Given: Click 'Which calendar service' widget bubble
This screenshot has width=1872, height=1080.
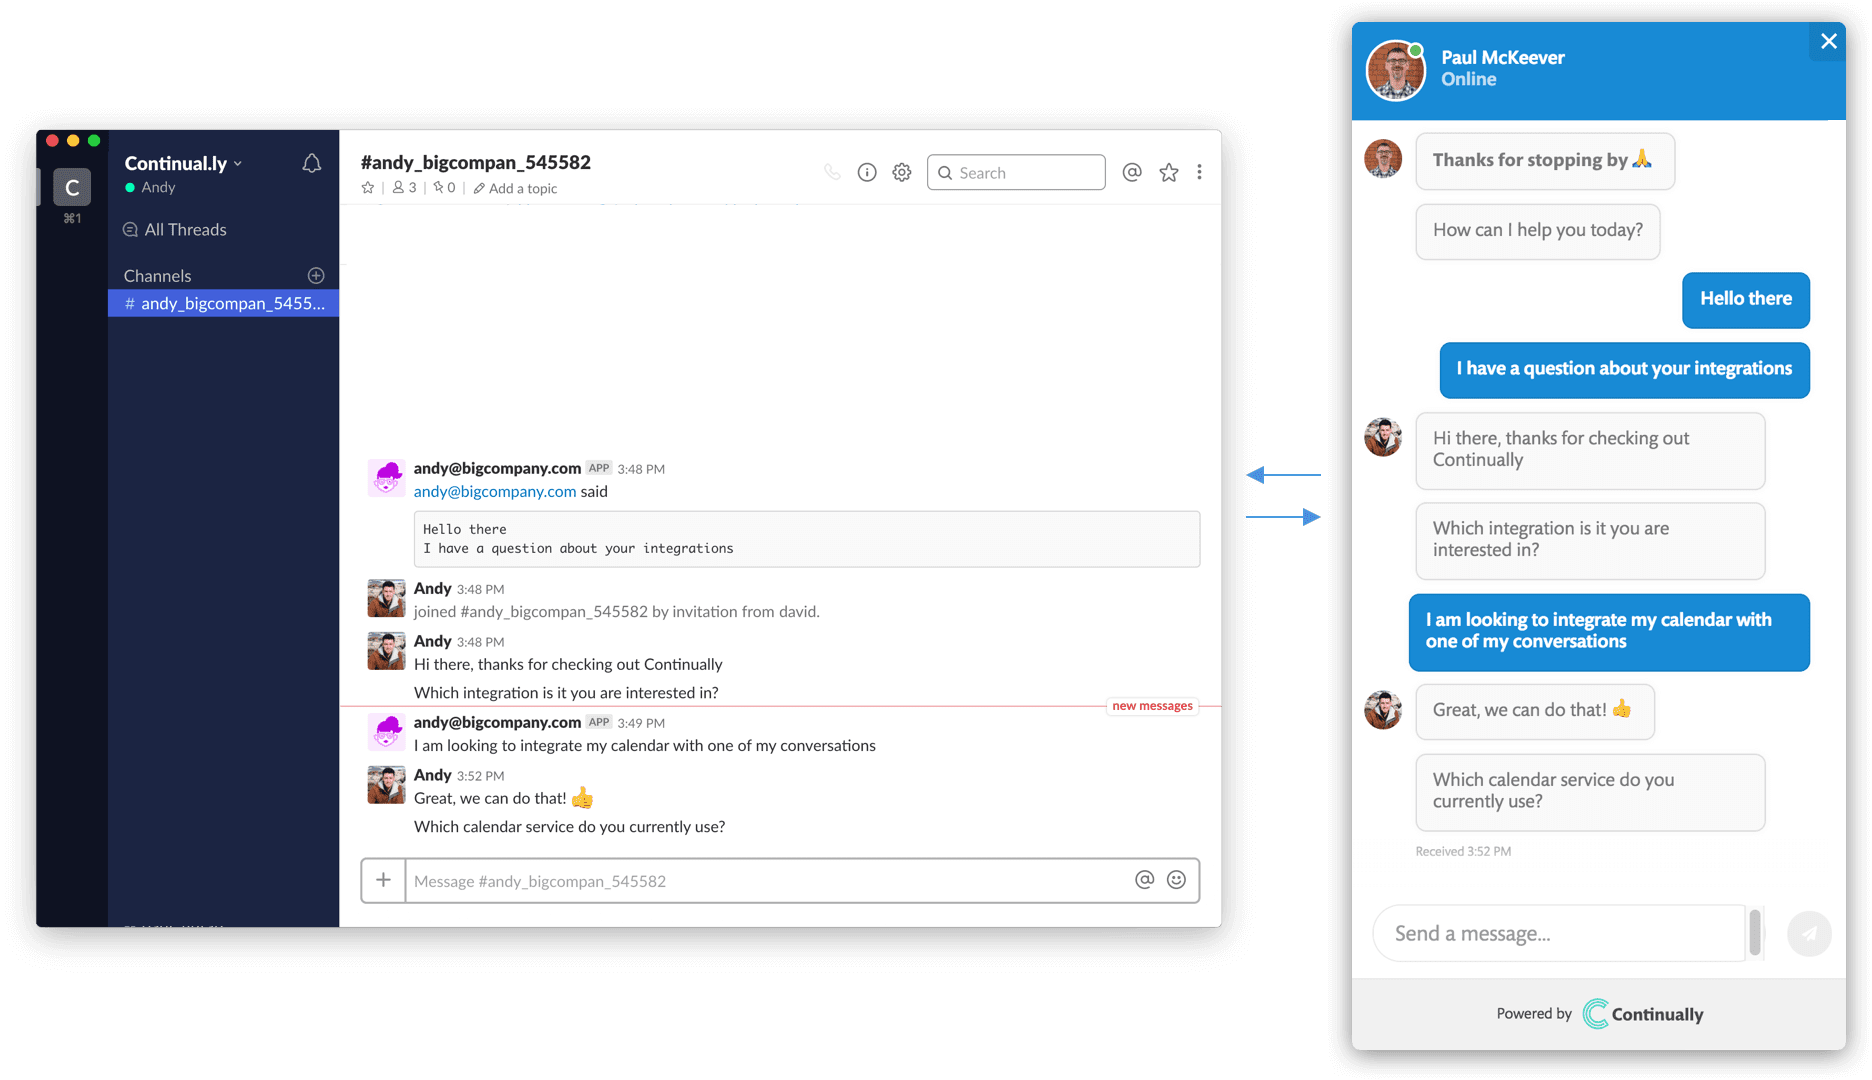Looking at the screenshot, I should pos(1590,791).
